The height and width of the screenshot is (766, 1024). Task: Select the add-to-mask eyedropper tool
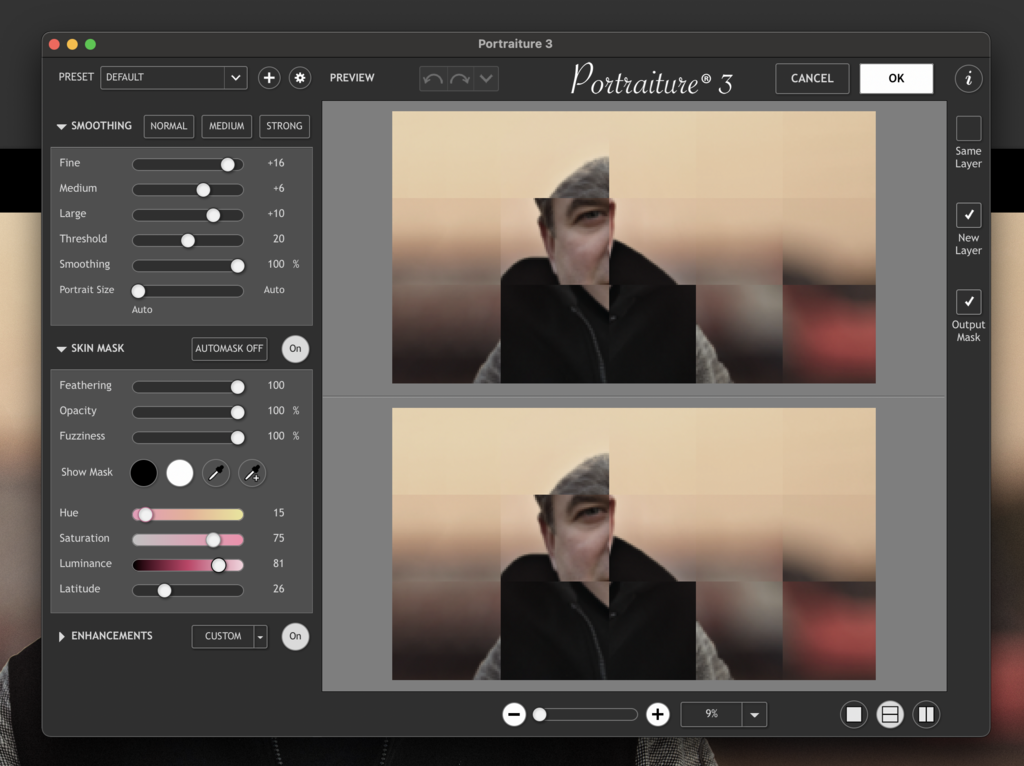pos(252,473)
